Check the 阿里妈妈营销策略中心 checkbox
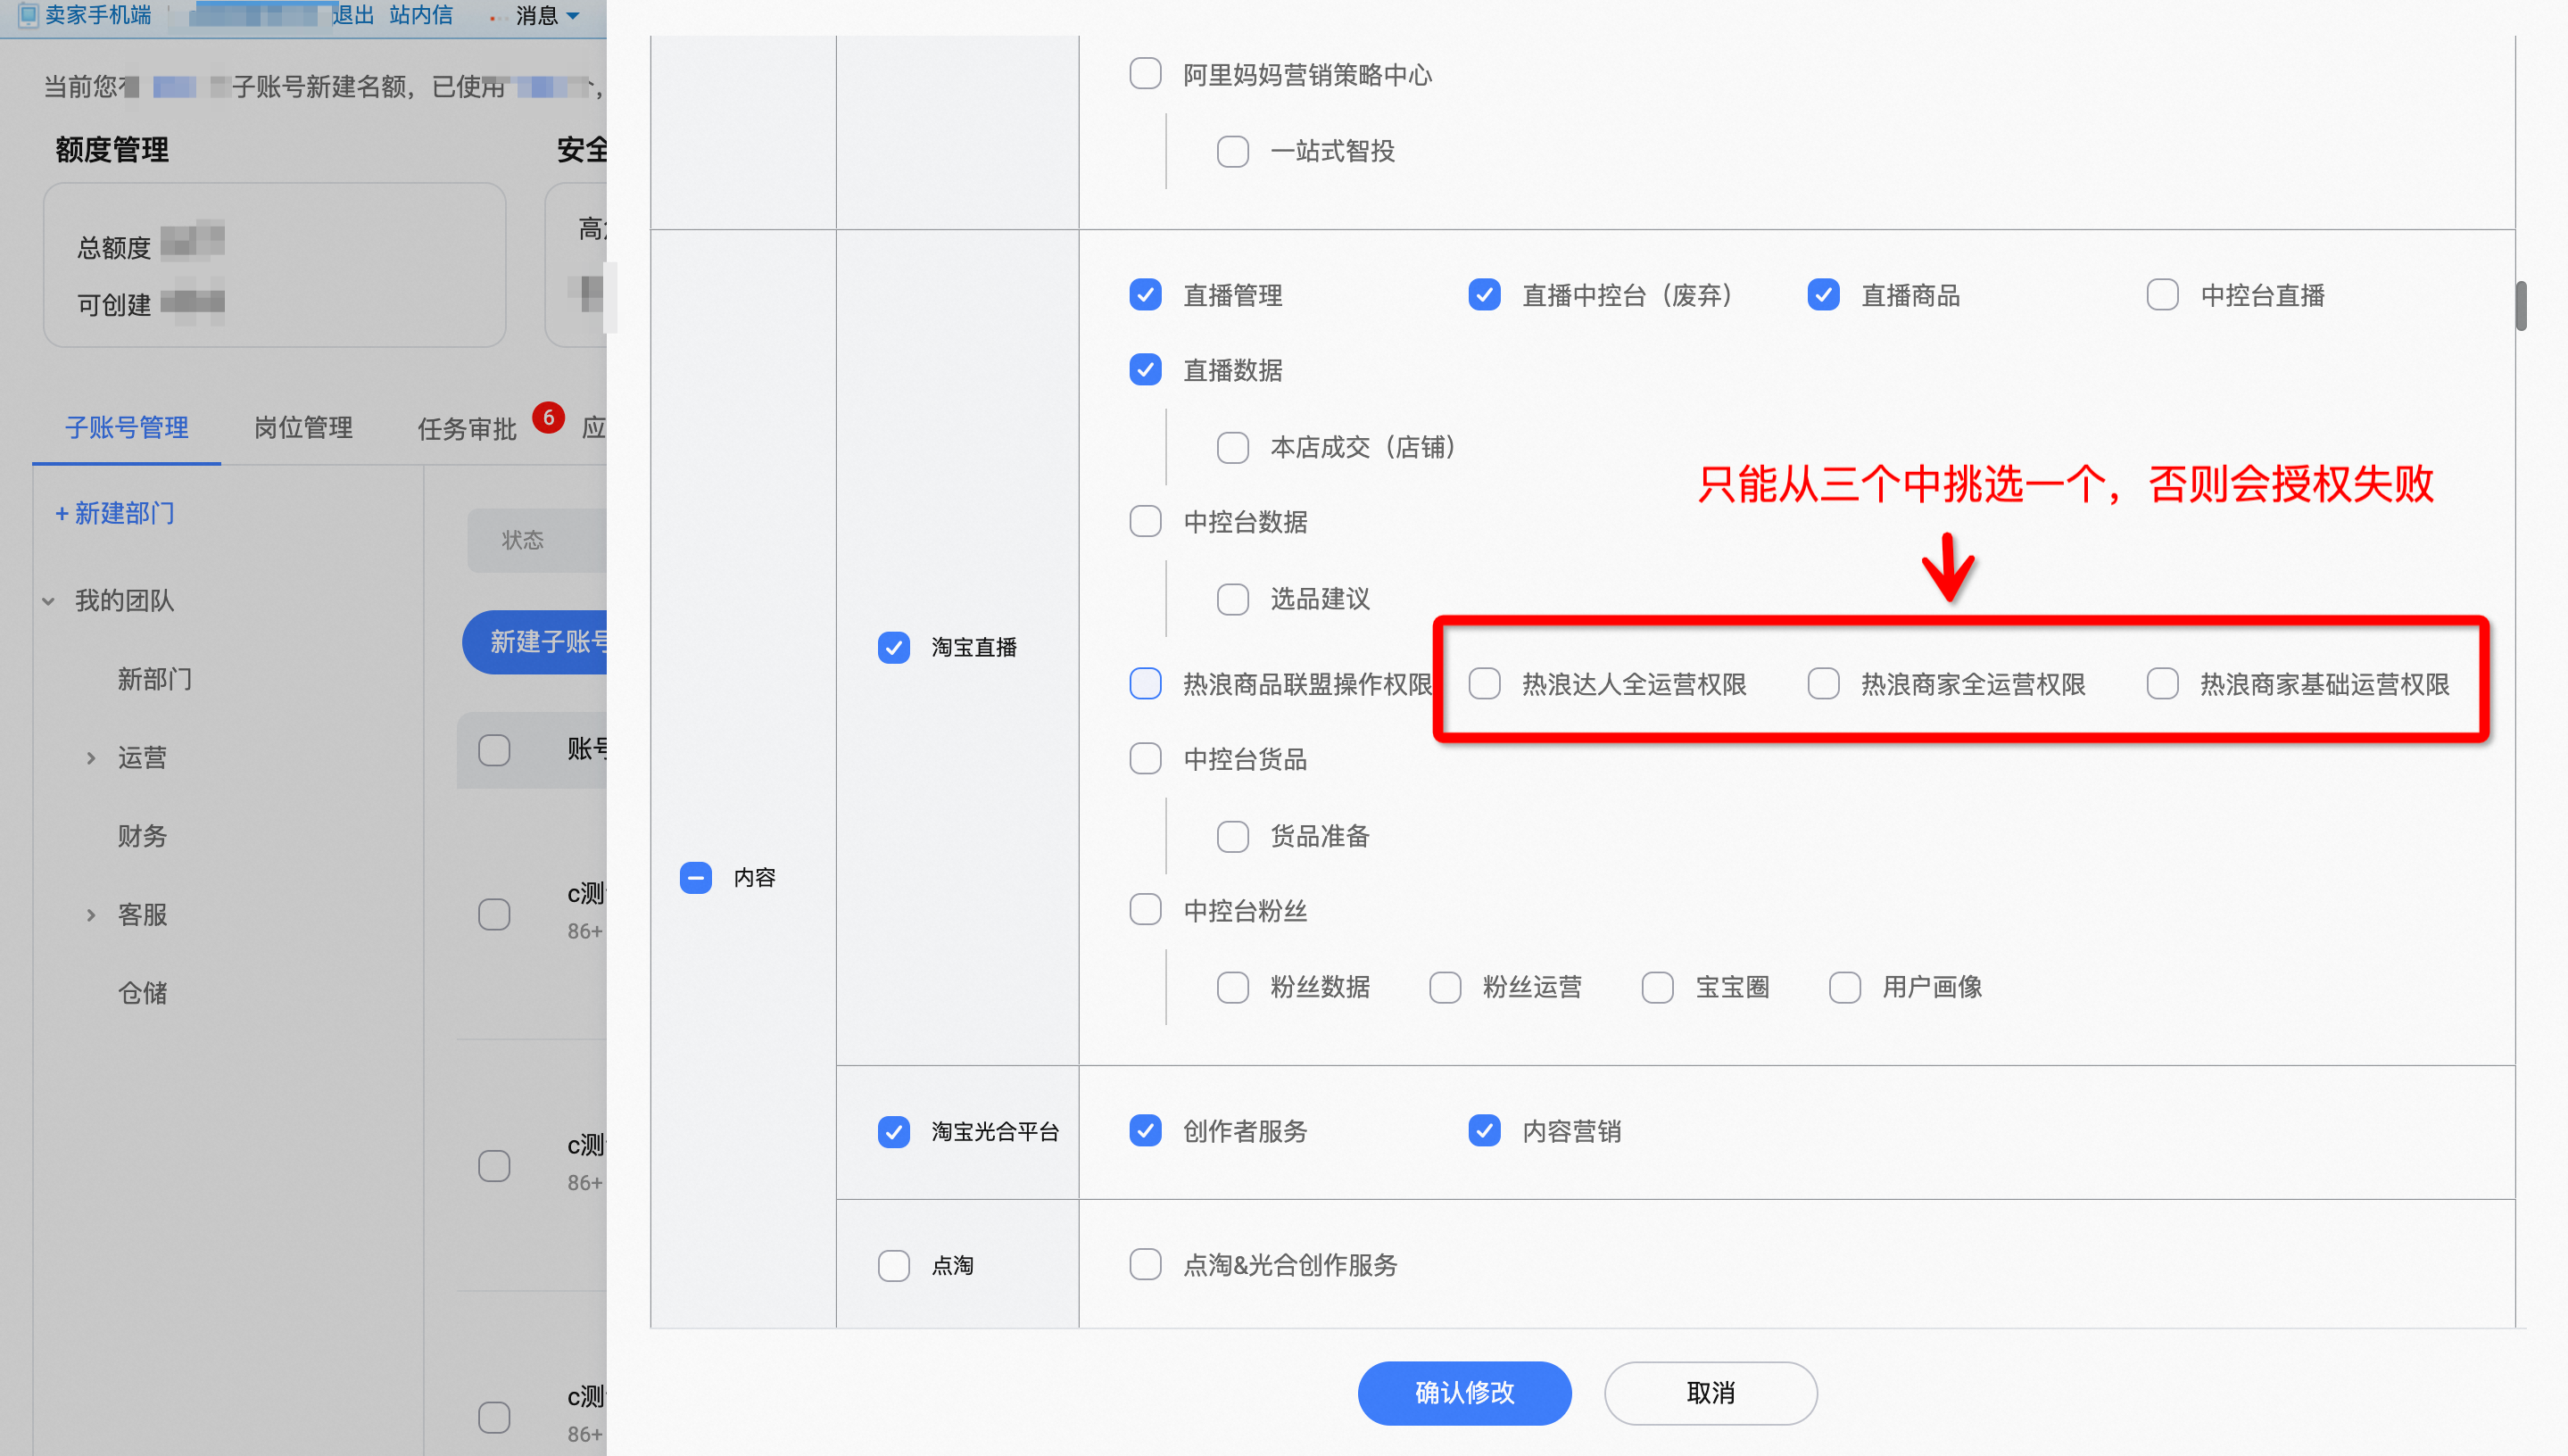Image resolution: width=2568 pixels, height=1456 pixels. tap(1145, 74)
